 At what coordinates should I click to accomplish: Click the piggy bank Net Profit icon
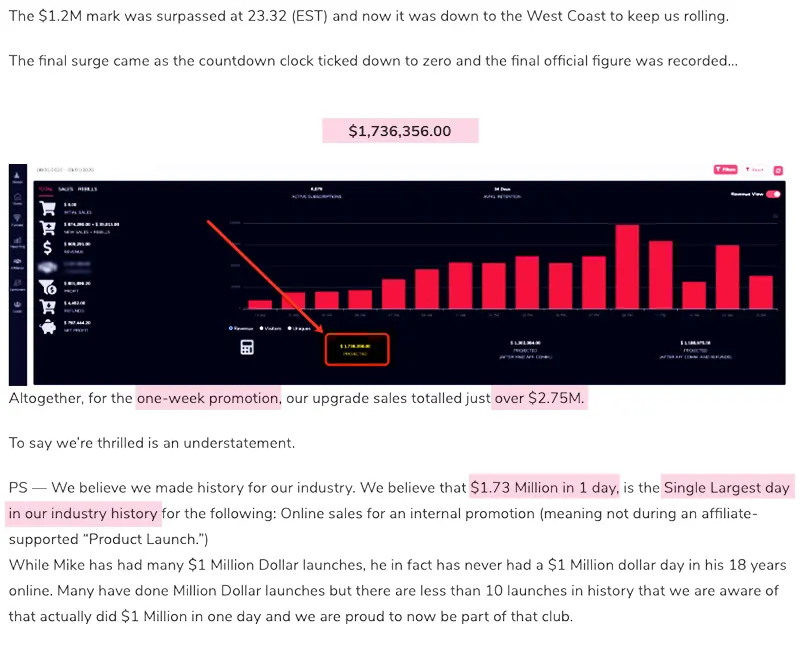pyautogui.click(x=48, y=327)
